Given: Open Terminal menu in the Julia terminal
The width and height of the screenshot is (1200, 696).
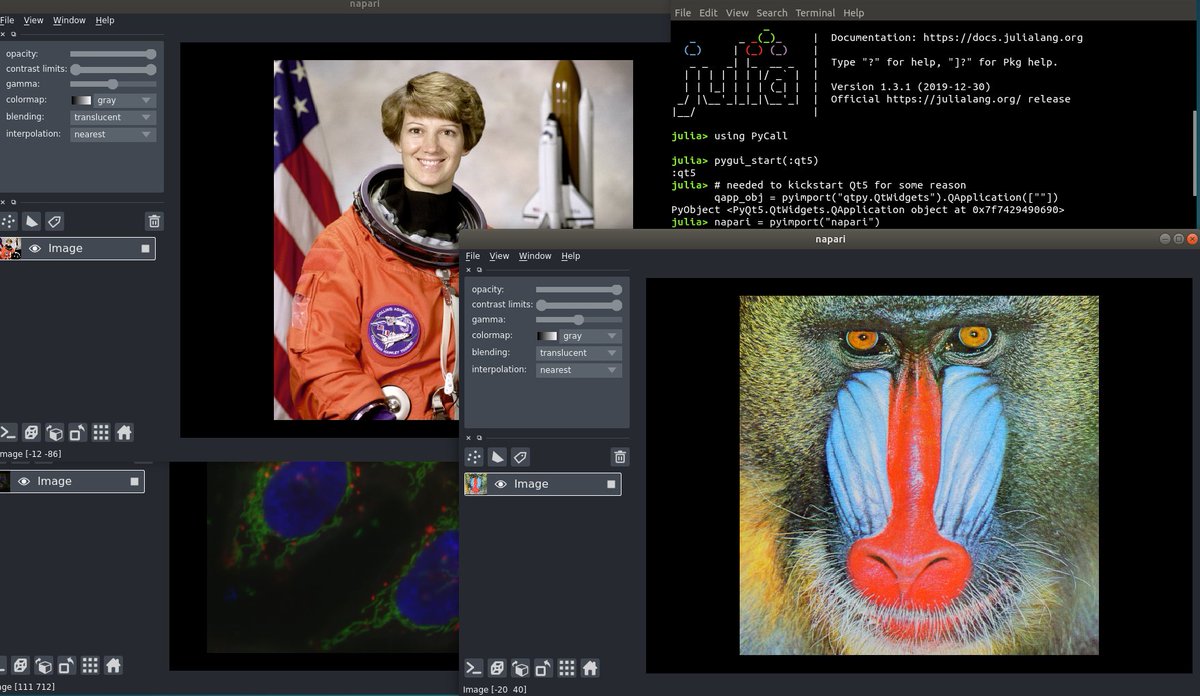Looking at the screenshot, I should (x=816, y=13).
